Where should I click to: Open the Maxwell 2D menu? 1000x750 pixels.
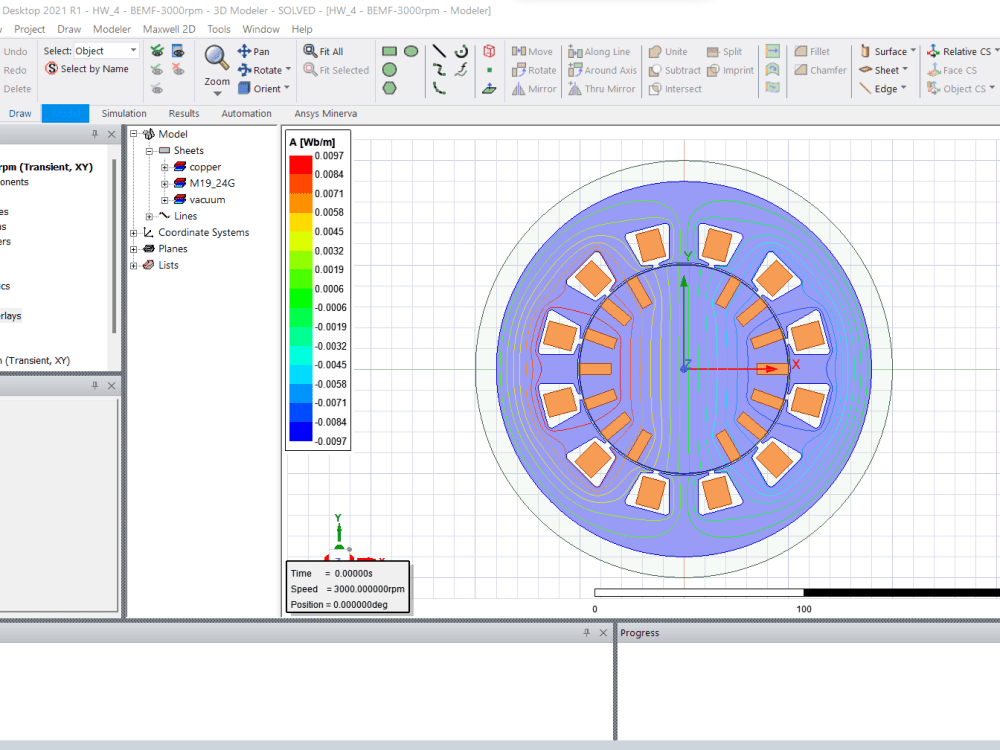click(x=169, y=29)
